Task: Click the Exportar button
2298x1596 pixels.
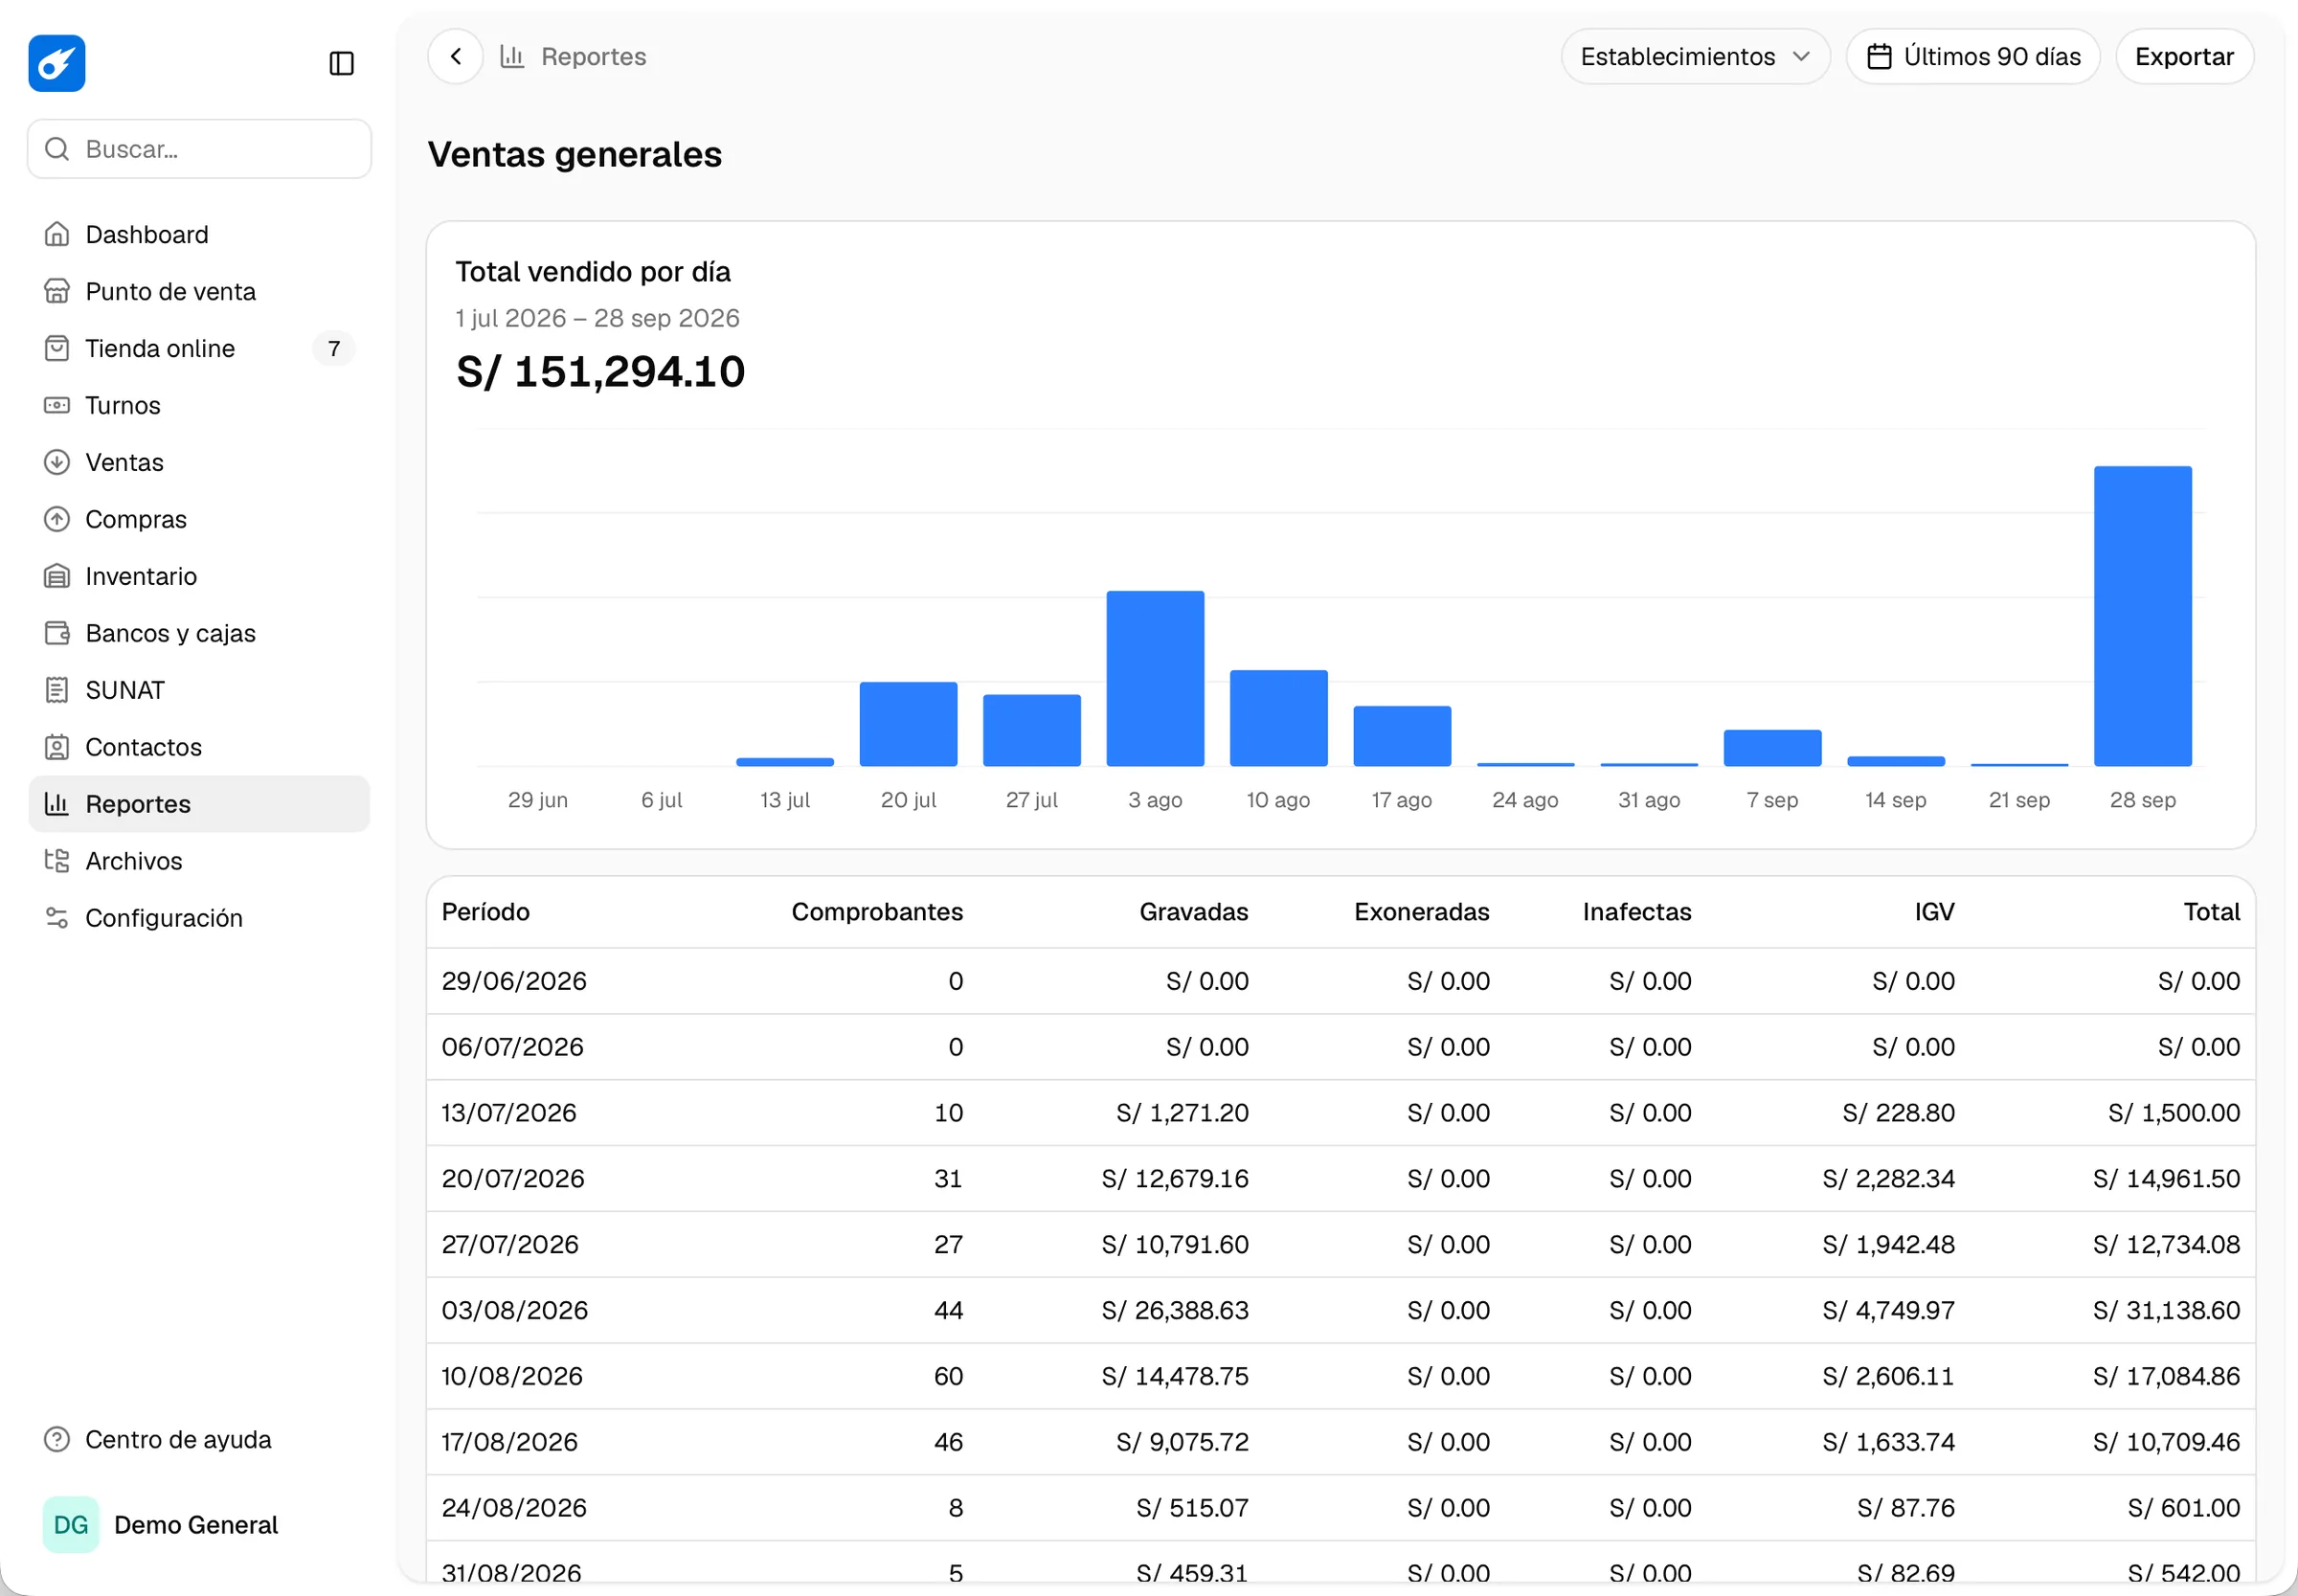Action: pos(2183,56)
